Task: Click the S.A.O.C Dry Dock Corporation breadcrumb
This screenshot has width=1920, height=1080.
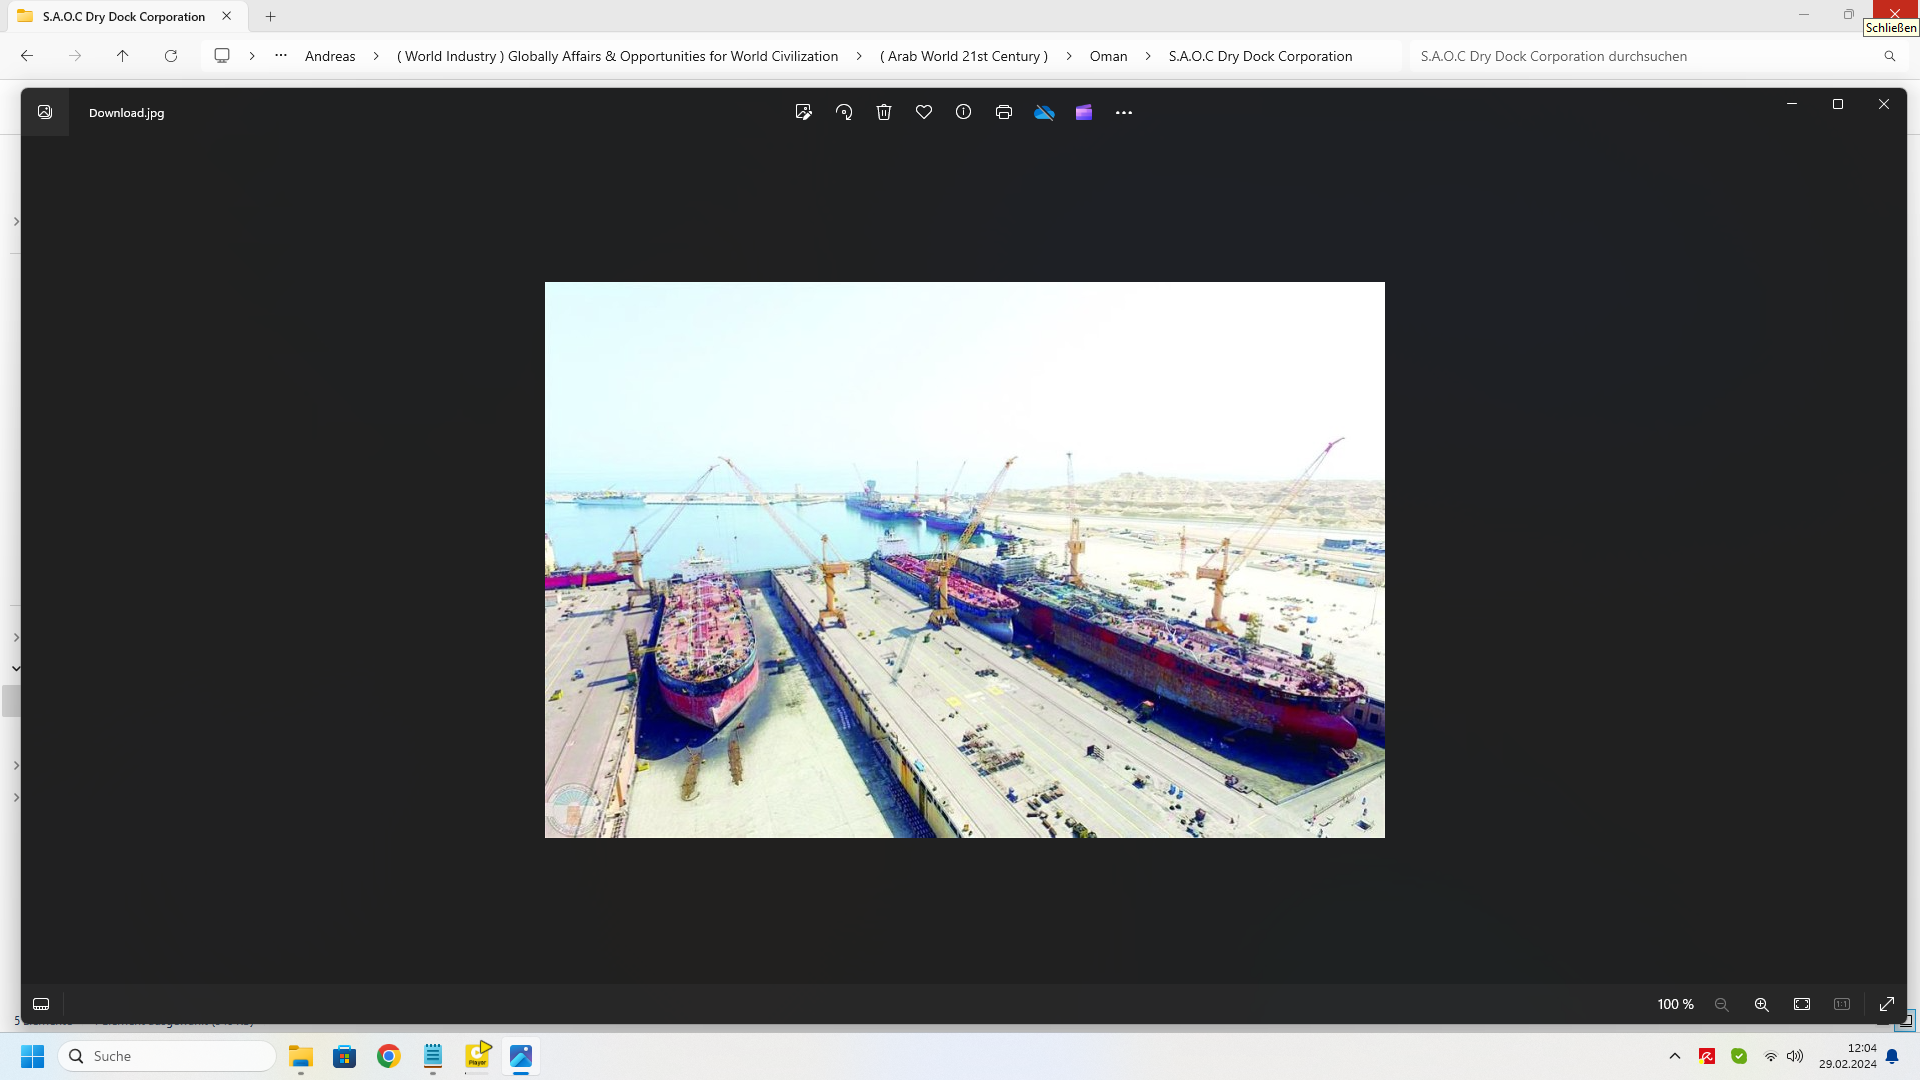Action: click(x=1260, y=56)
